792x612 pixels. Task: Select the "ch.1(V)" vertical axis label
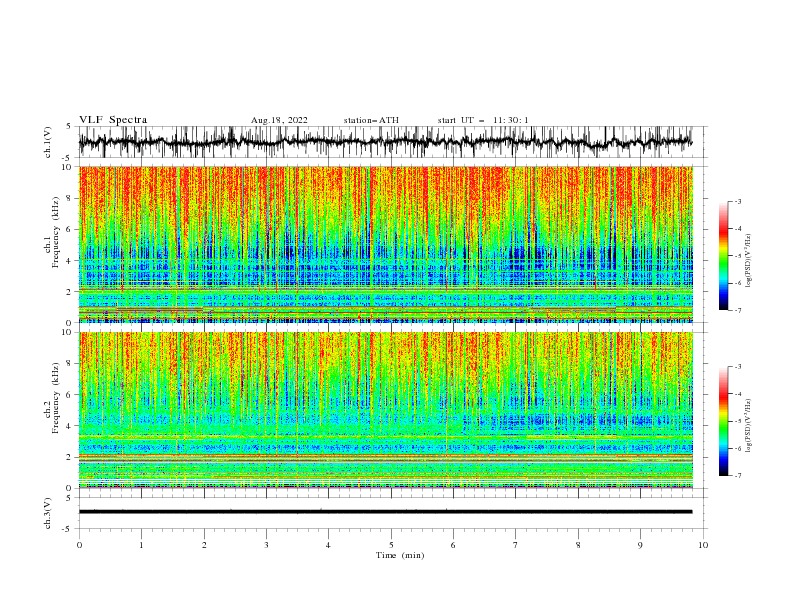48,142
